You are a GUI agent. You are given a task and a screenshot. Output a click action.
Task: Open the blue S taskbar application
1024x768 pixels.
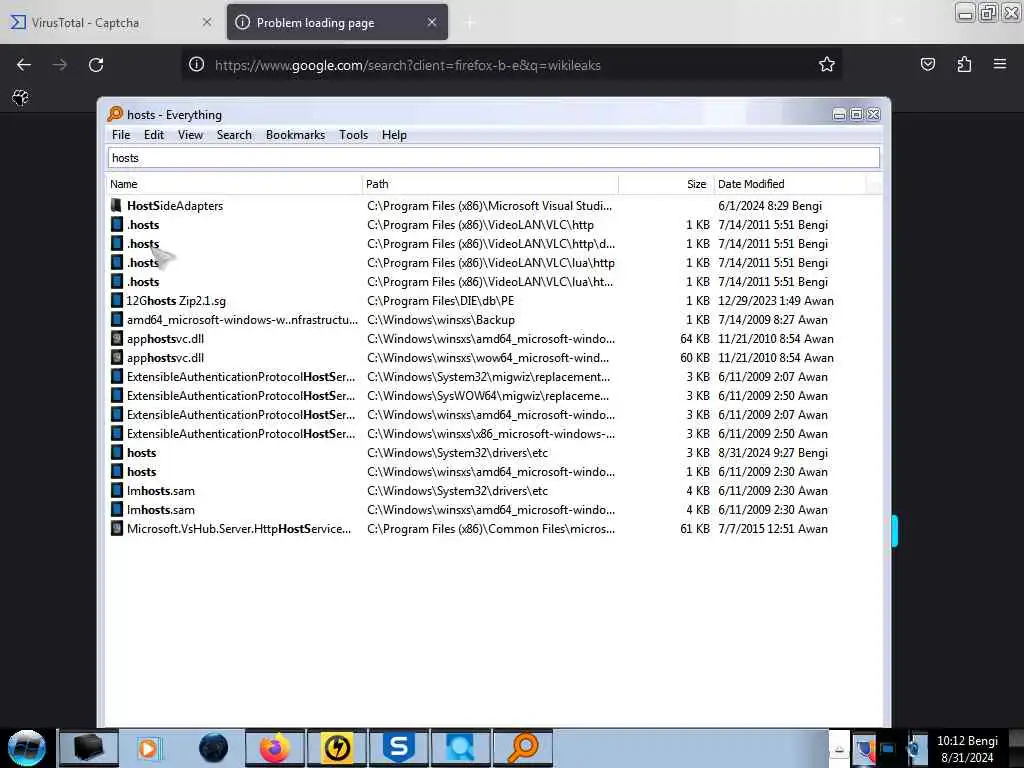[x=398, y=748]
